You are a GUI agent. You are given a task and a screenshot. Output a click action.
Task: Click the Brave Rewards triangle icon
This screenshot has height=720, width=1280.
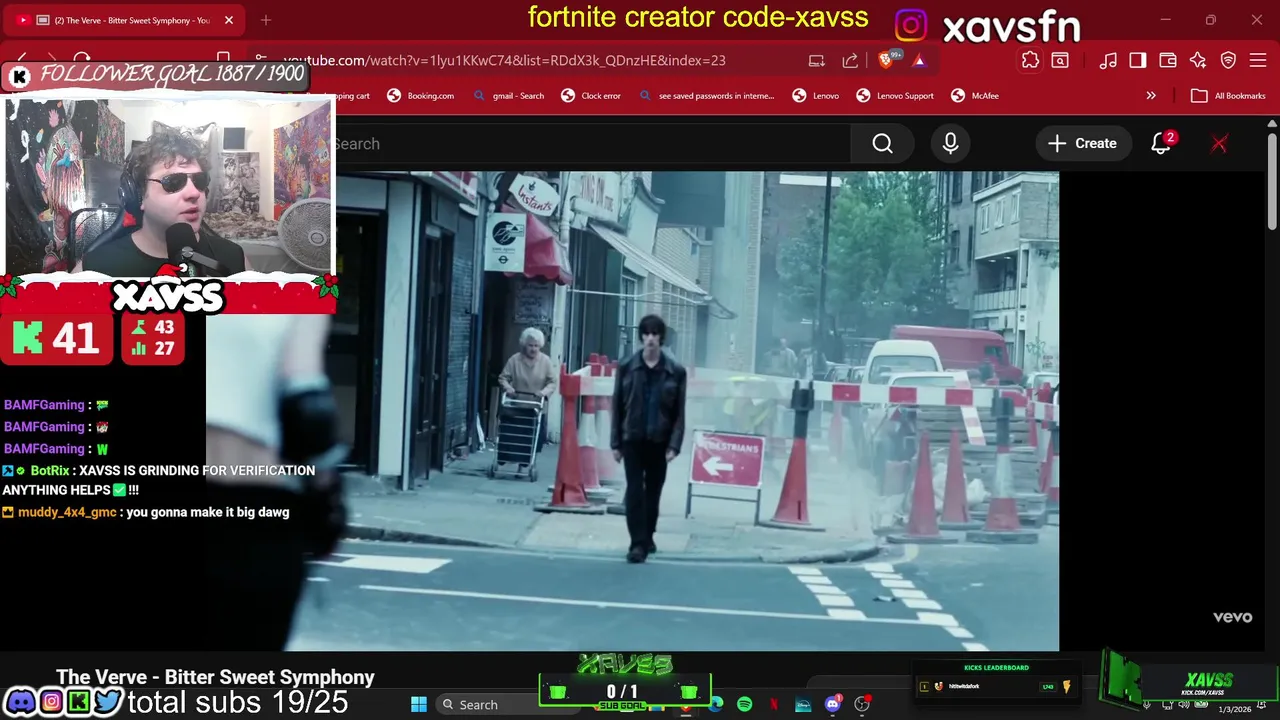919,60
